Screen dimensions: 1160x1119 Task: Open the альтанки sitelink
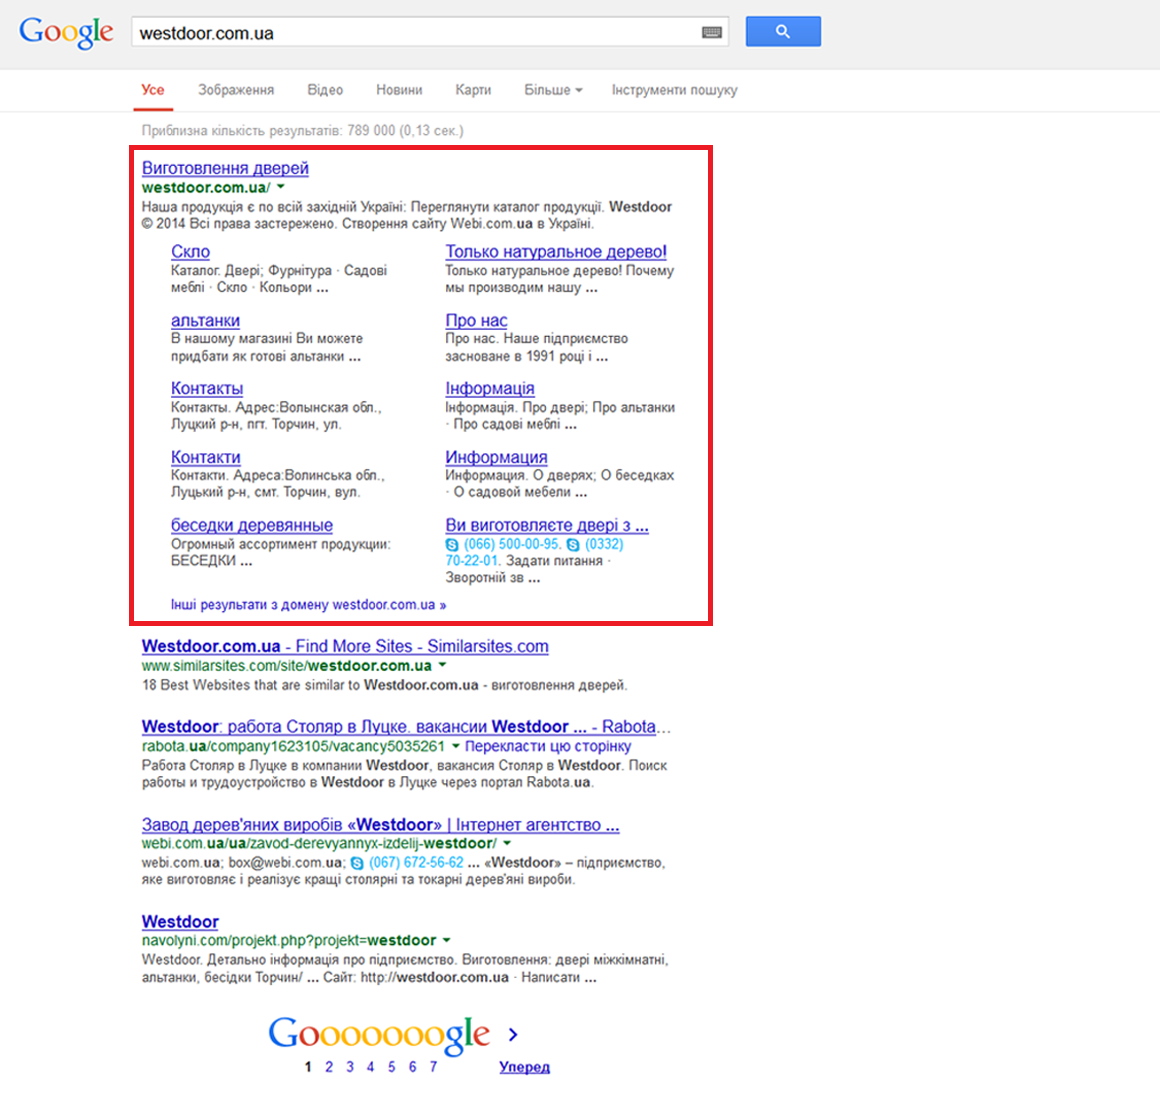[206, 320]
